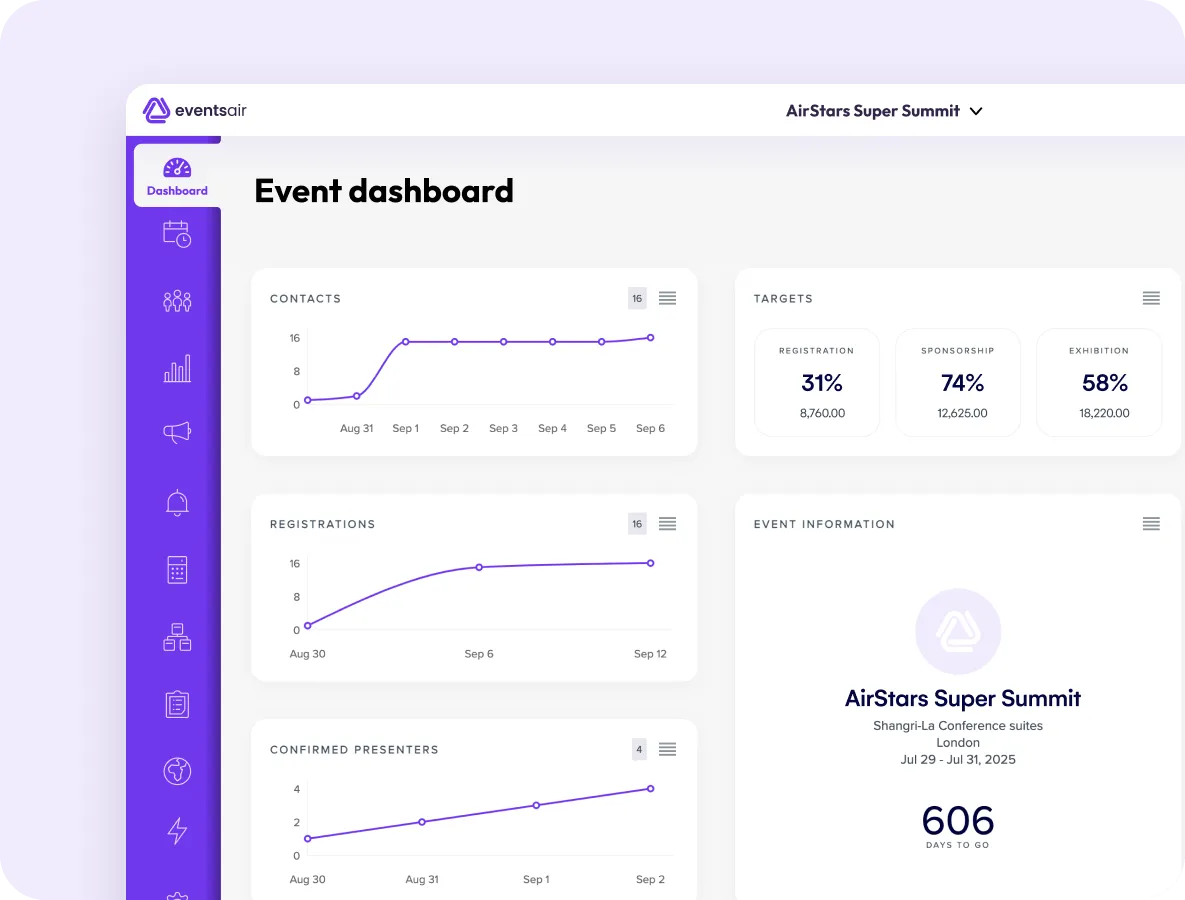Screen dimensions: 1185x900
Task: Select the Registration 31% target card
Action: pyautogui.click(x=817, y=382)
